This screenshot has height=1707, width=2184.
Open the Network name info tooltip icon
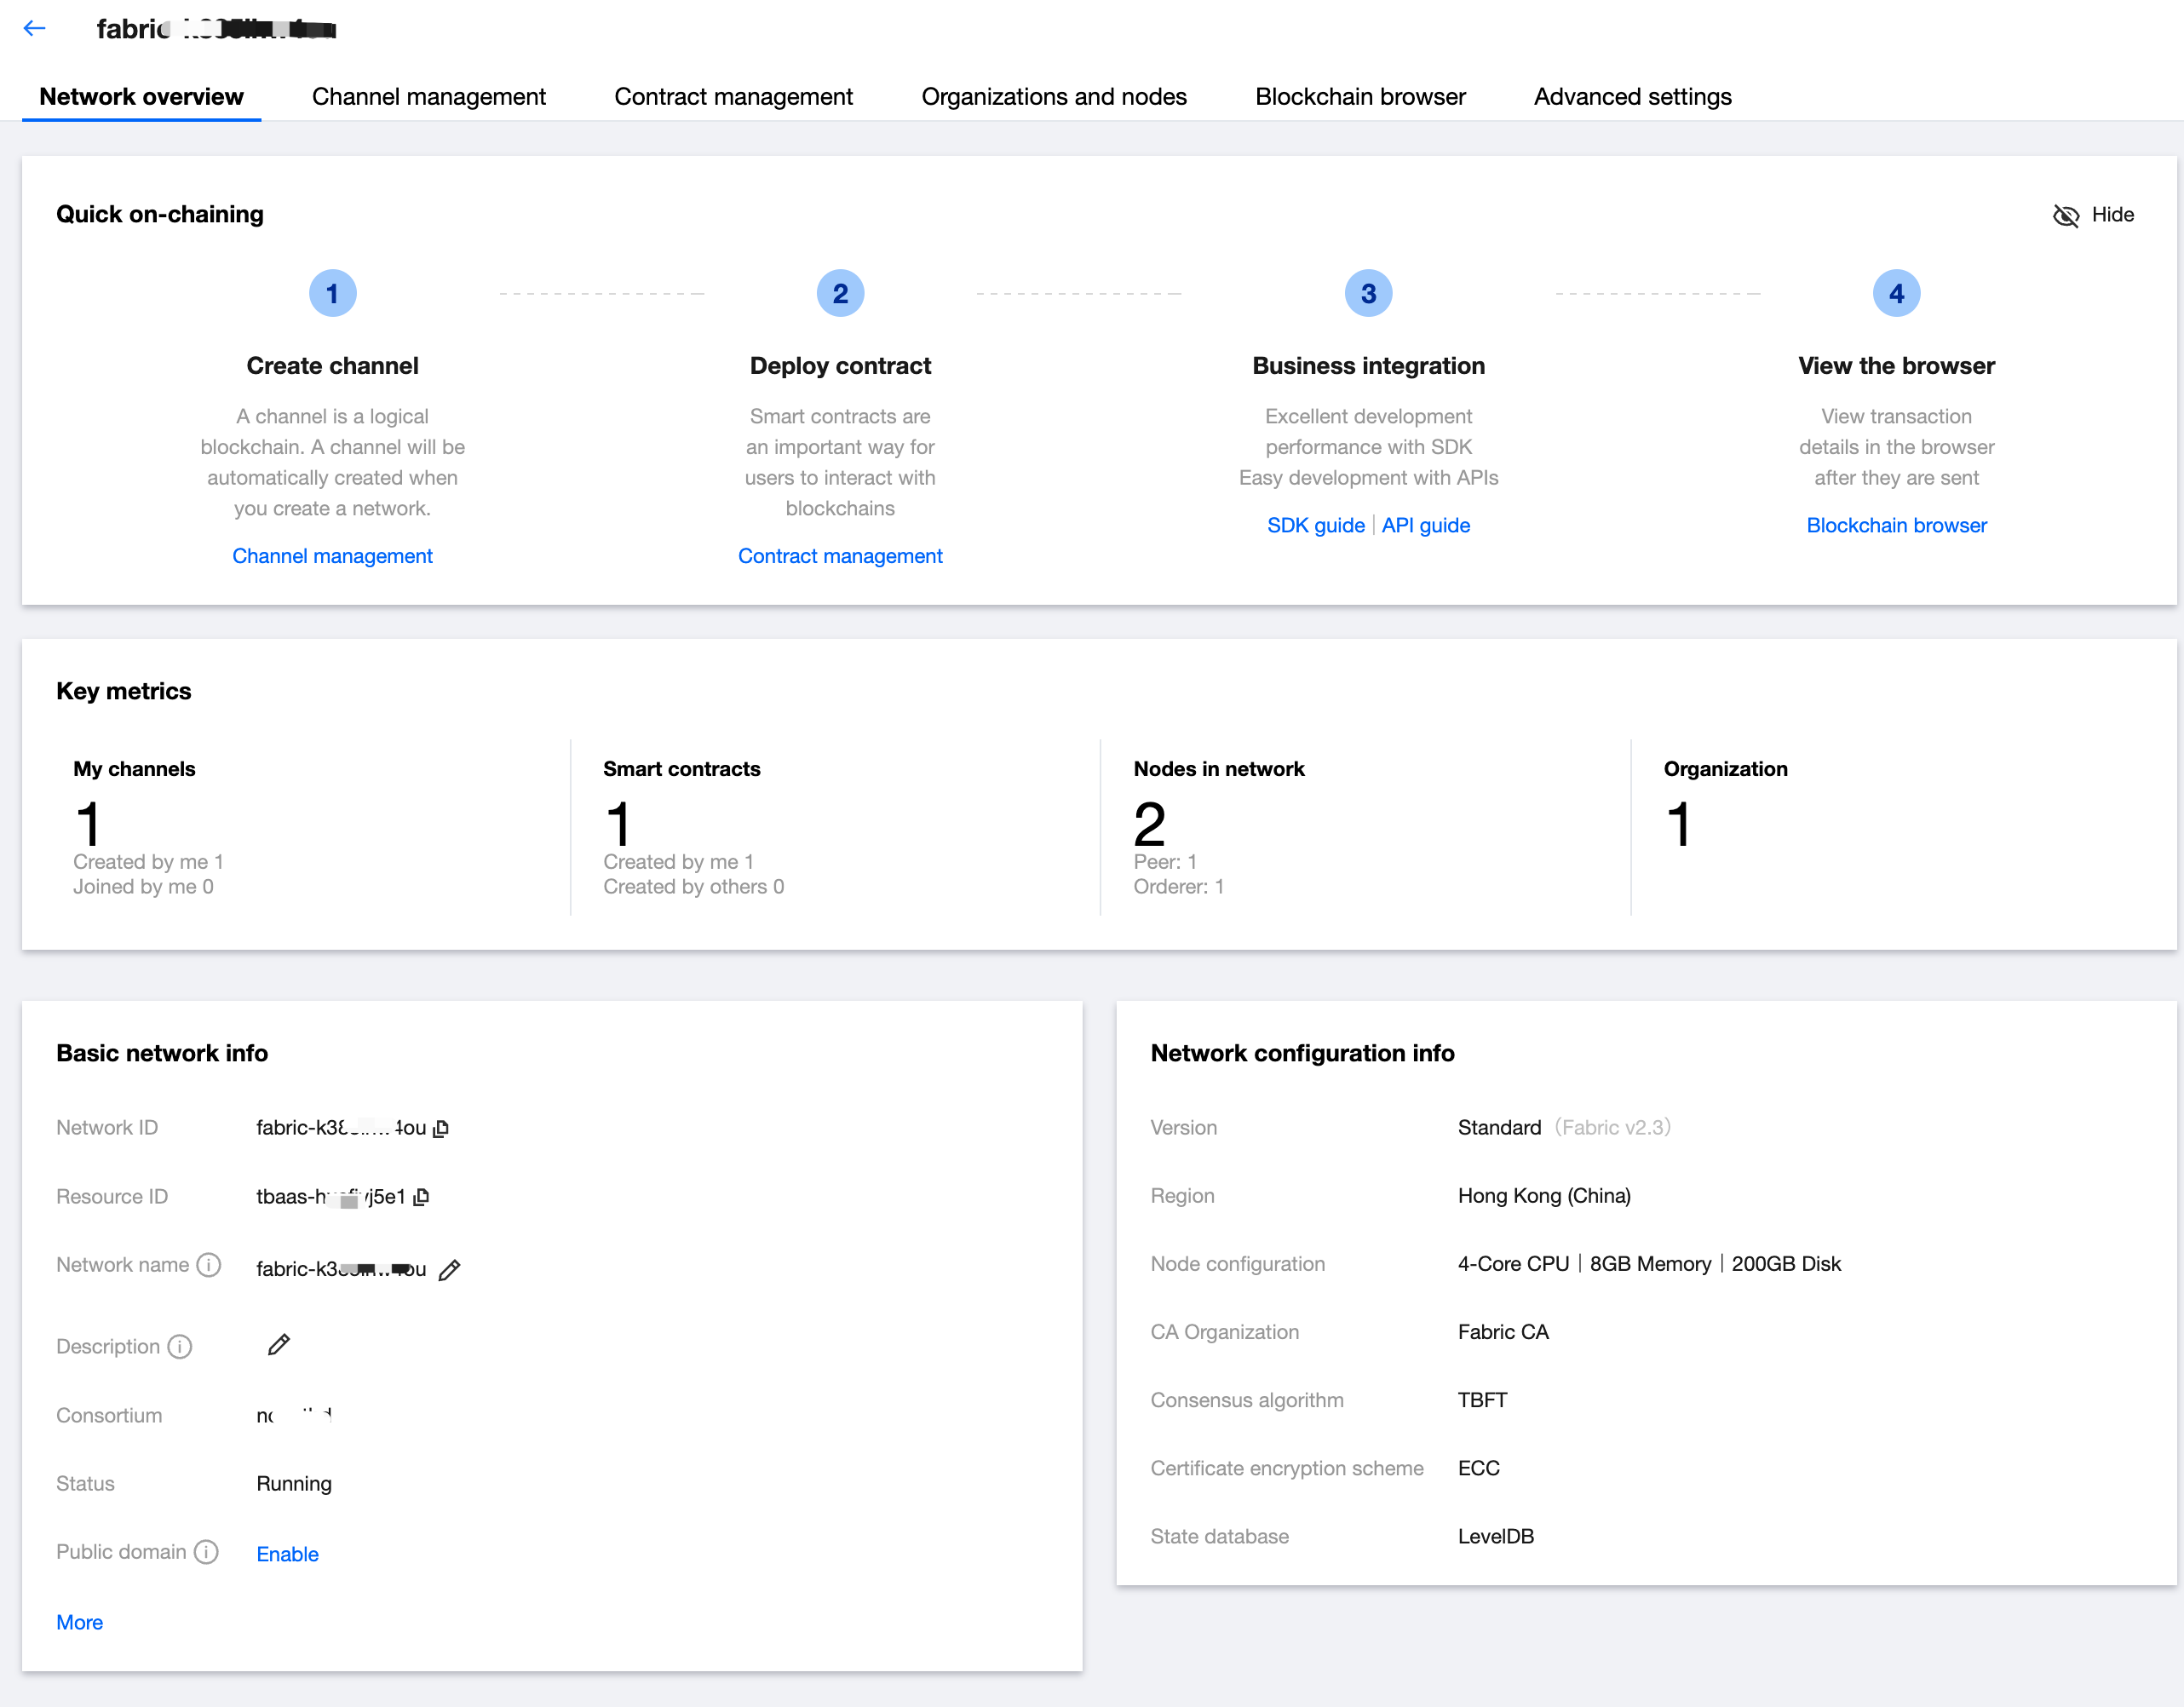[209, 1265]
